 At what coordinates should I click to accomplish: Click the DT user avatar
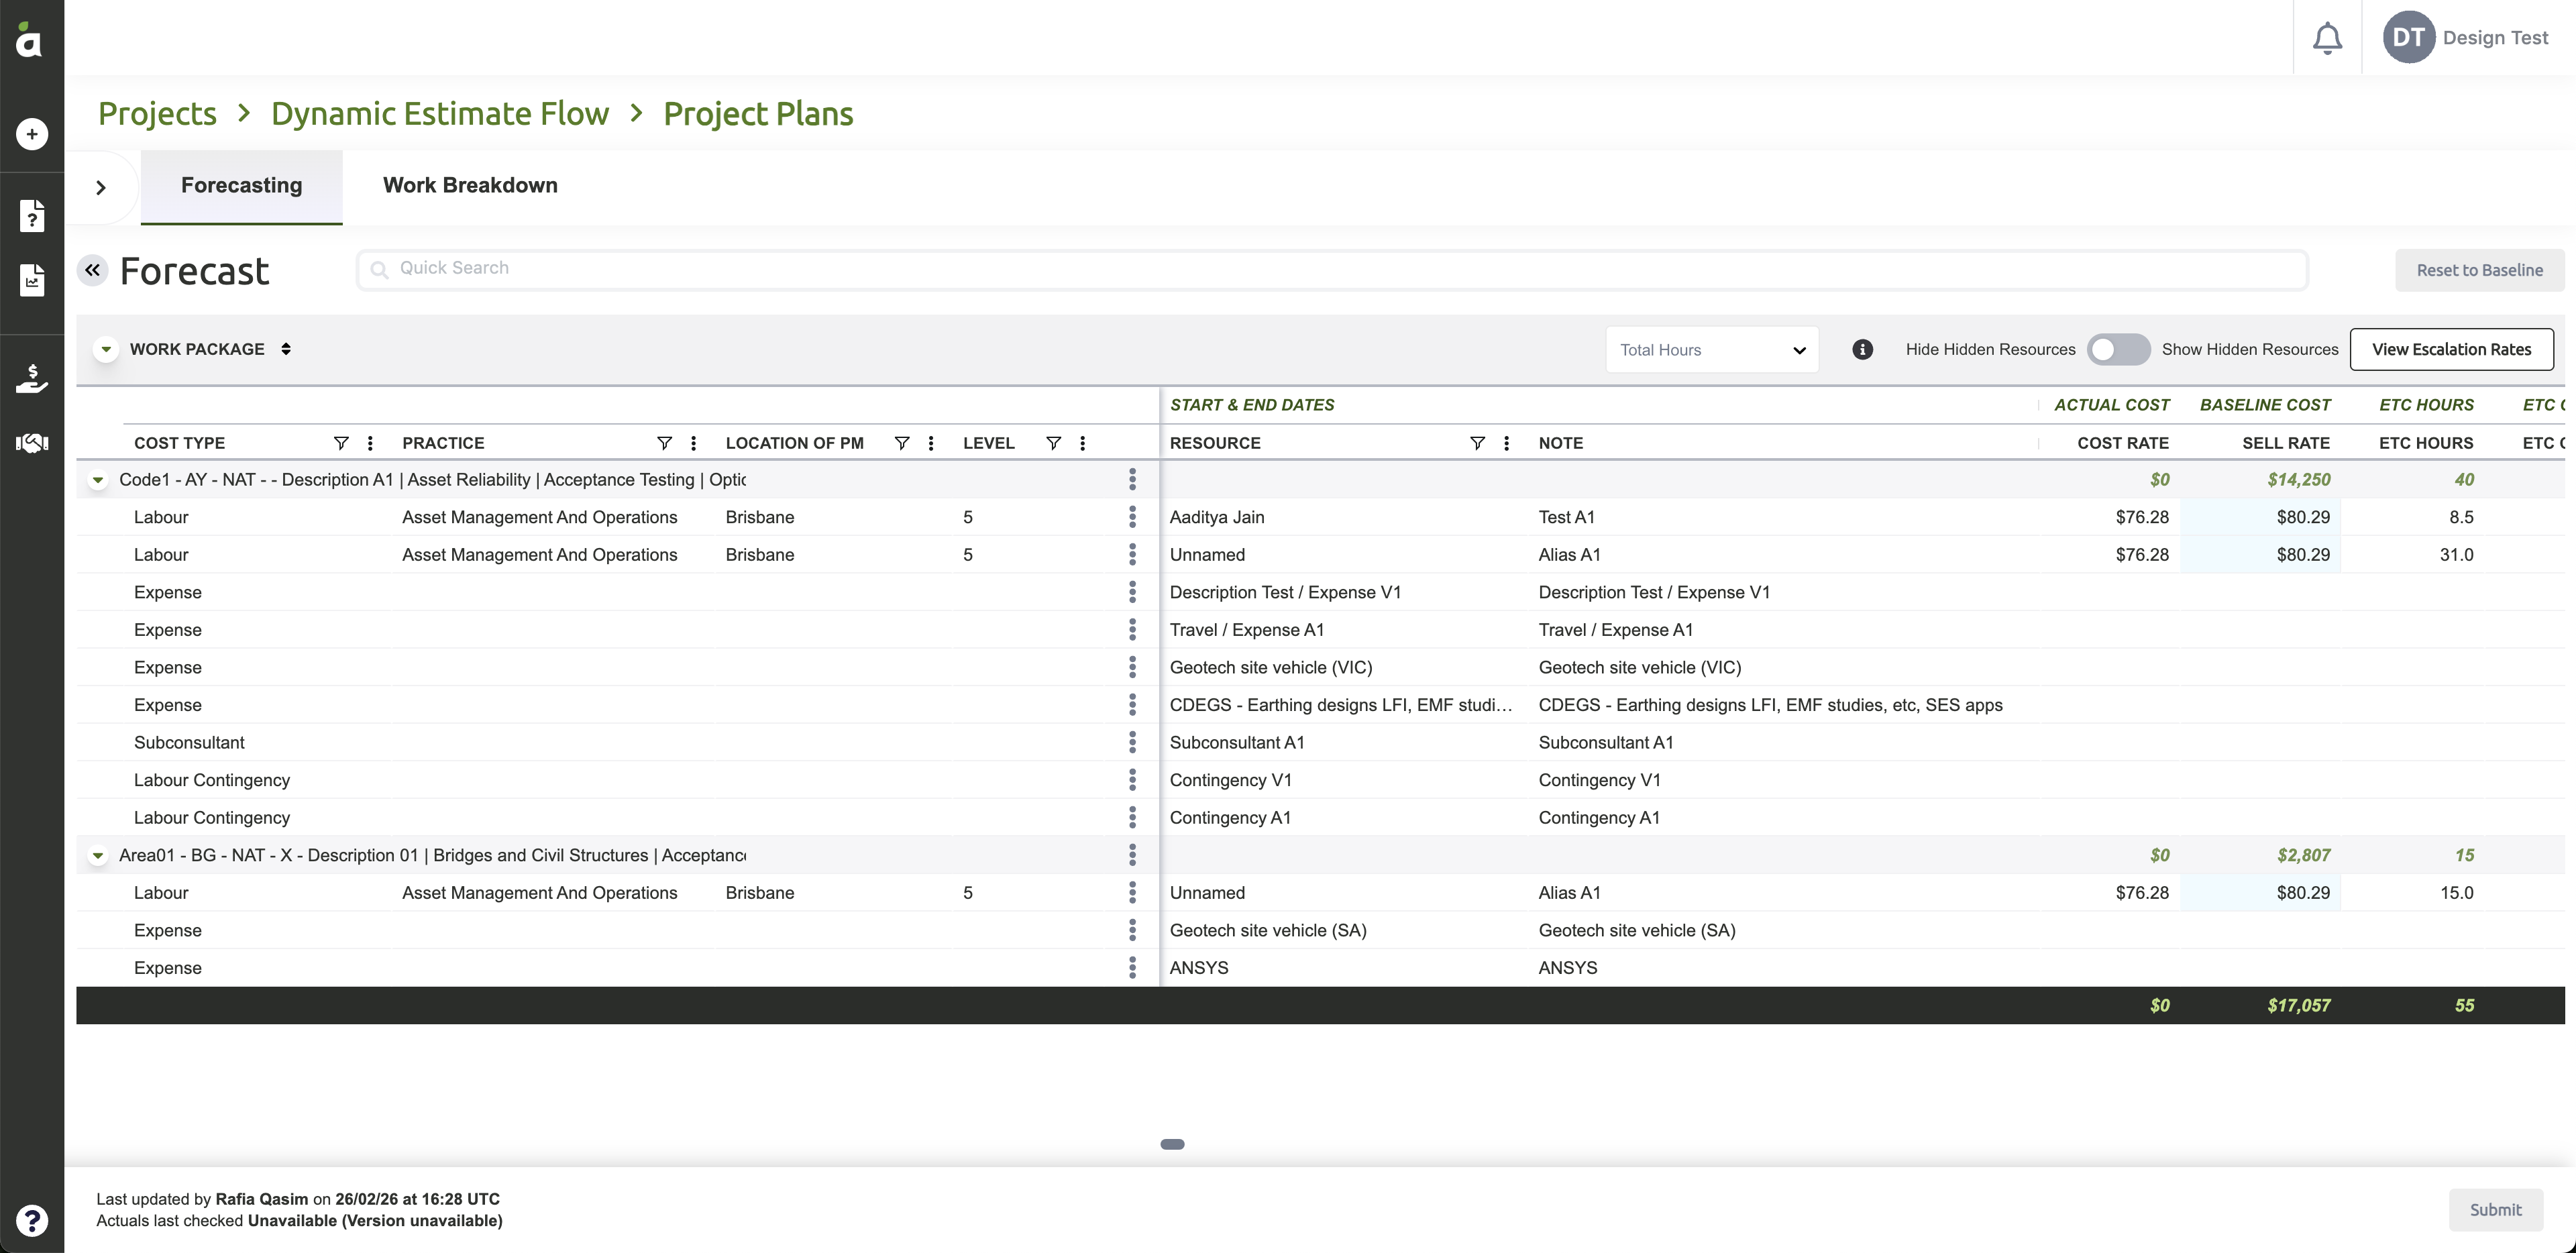point(2408,37)
